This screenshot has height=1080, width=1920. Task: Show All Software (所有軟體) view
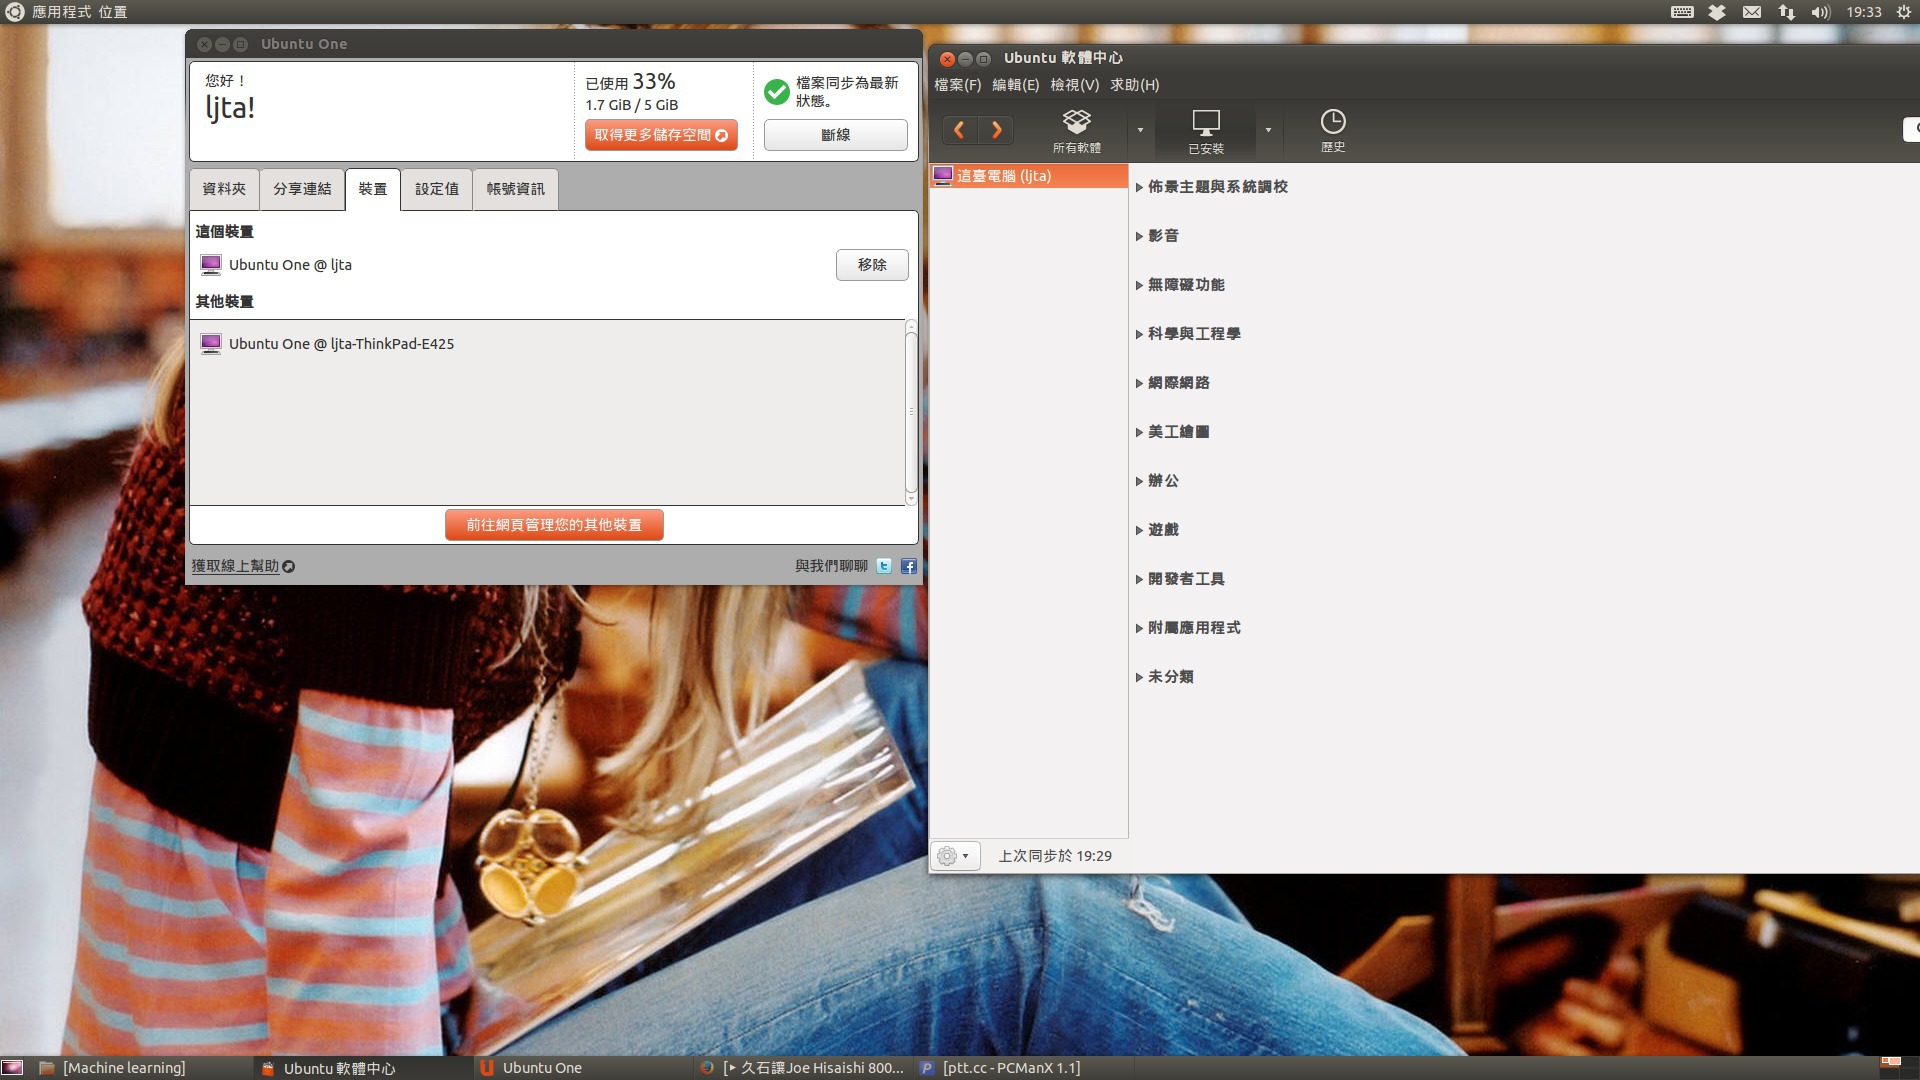1076,131
